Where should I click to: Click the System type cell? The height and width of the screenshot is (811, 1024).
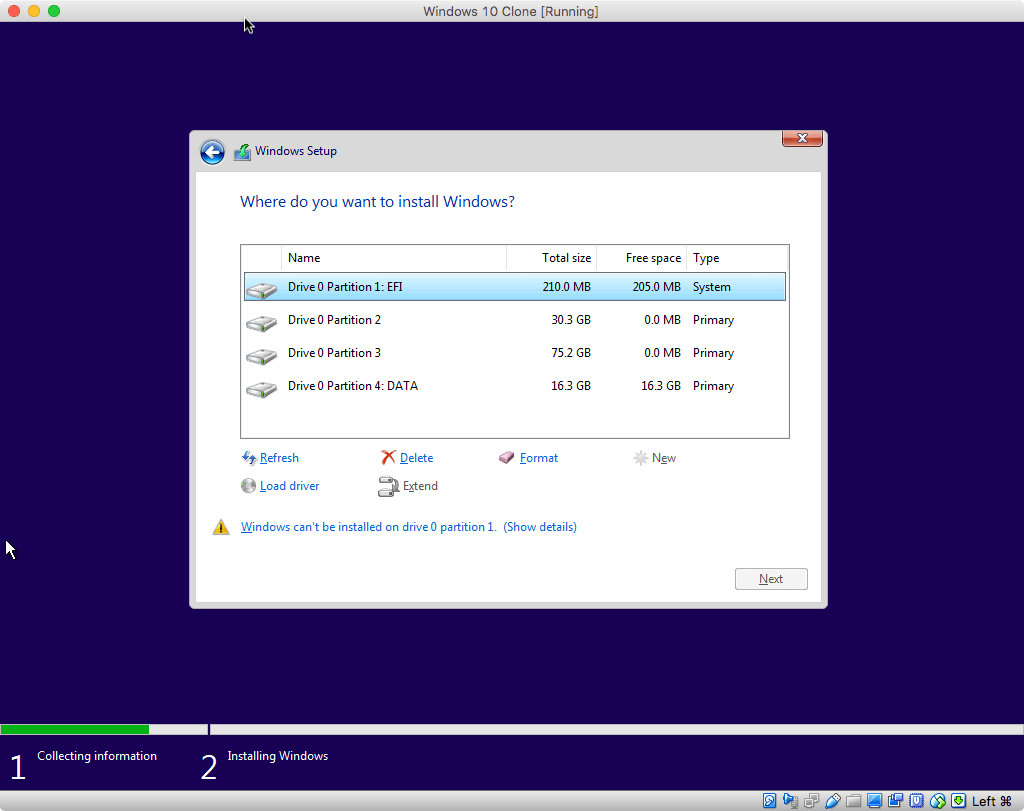point(712,287)
